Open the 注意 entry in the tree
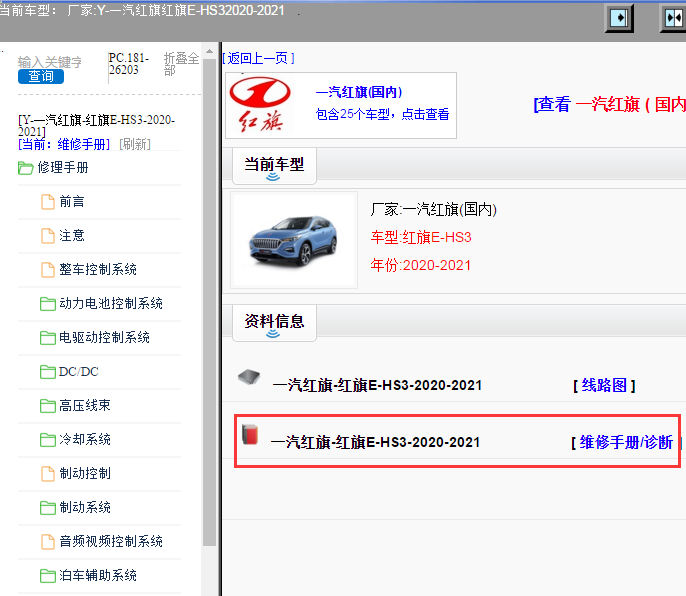The height and width of the screenshot is (596, 686). pos(72,235)
